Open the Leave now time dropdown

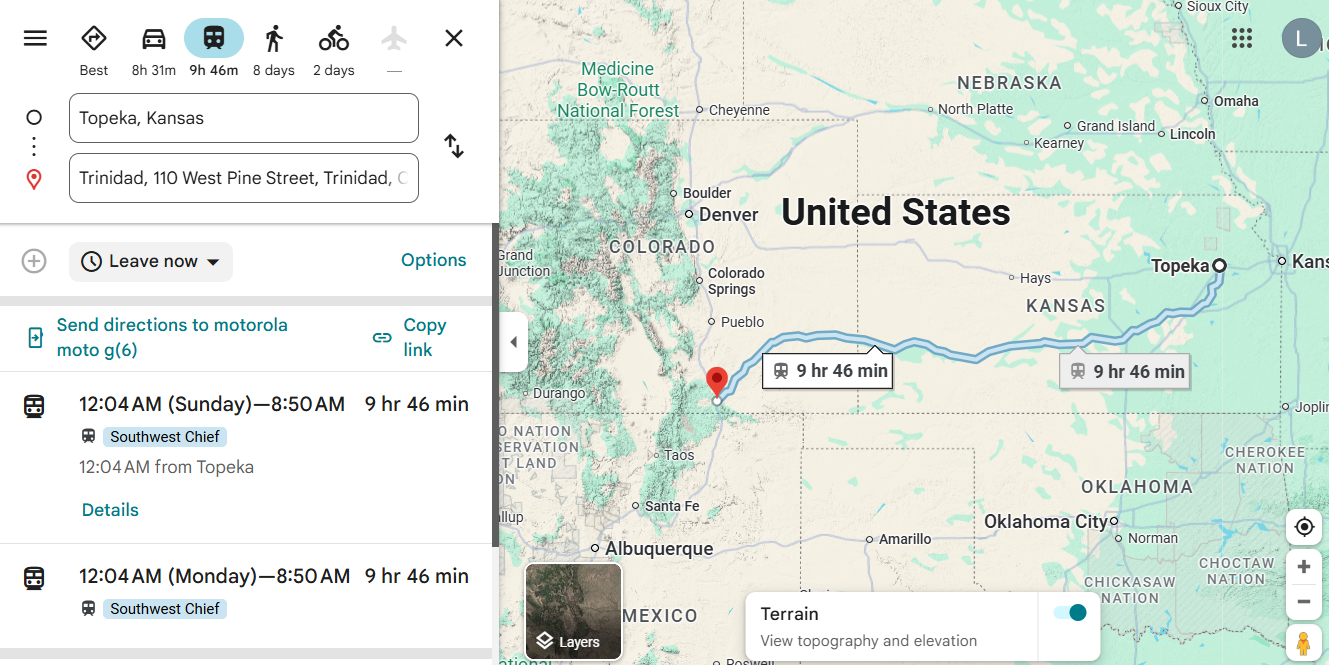pos(151,261)
